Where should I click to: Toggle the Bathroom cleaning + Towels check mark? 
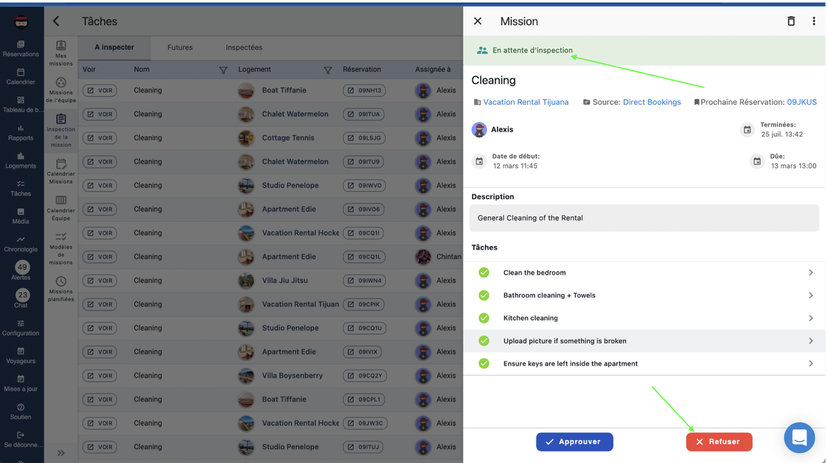tap(484, 295)
